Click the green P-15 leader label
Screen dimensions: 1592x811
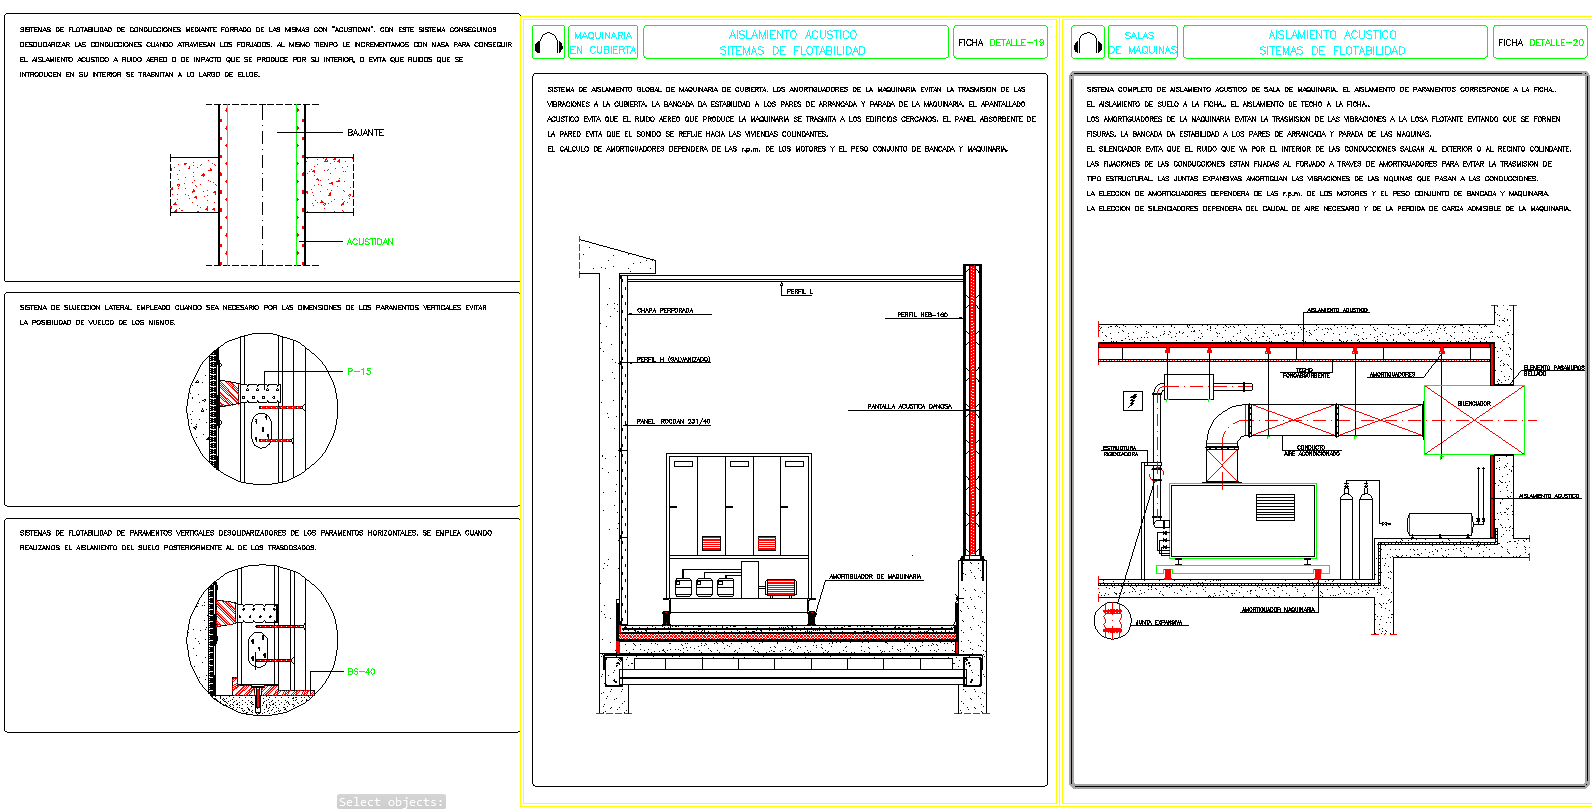(359, 372)
